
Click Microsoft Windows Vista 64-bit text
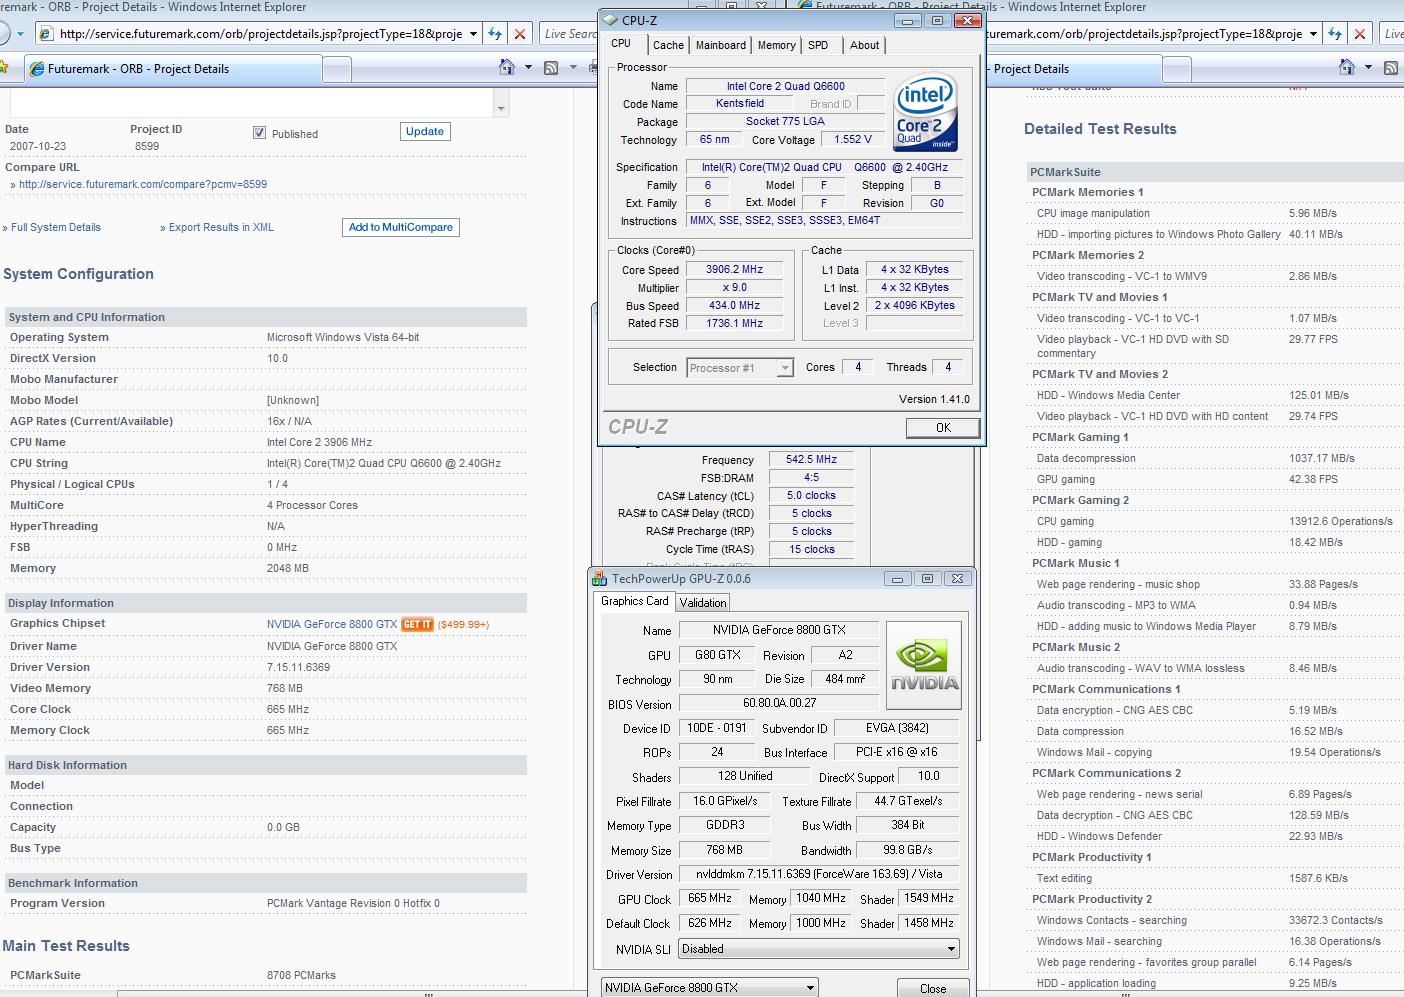tap(343, 337)
